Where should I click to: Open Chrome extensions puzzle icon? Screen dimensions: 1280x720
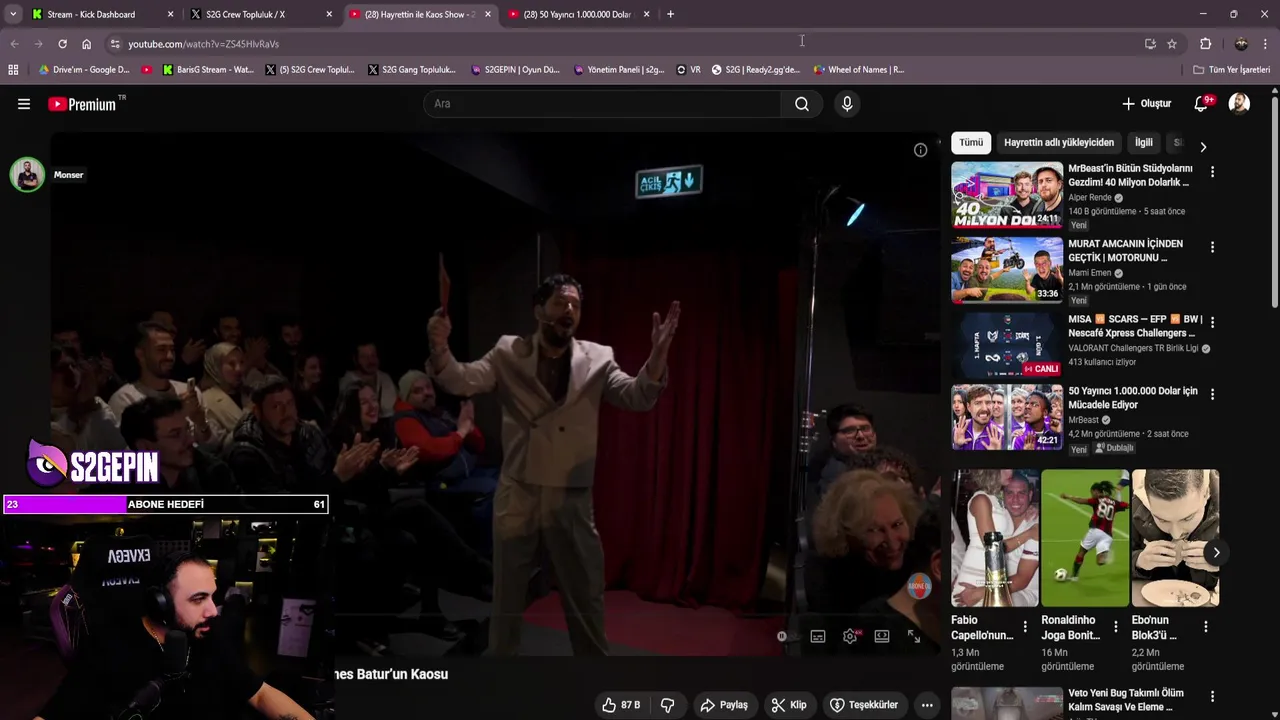[x=1205, y=44]
